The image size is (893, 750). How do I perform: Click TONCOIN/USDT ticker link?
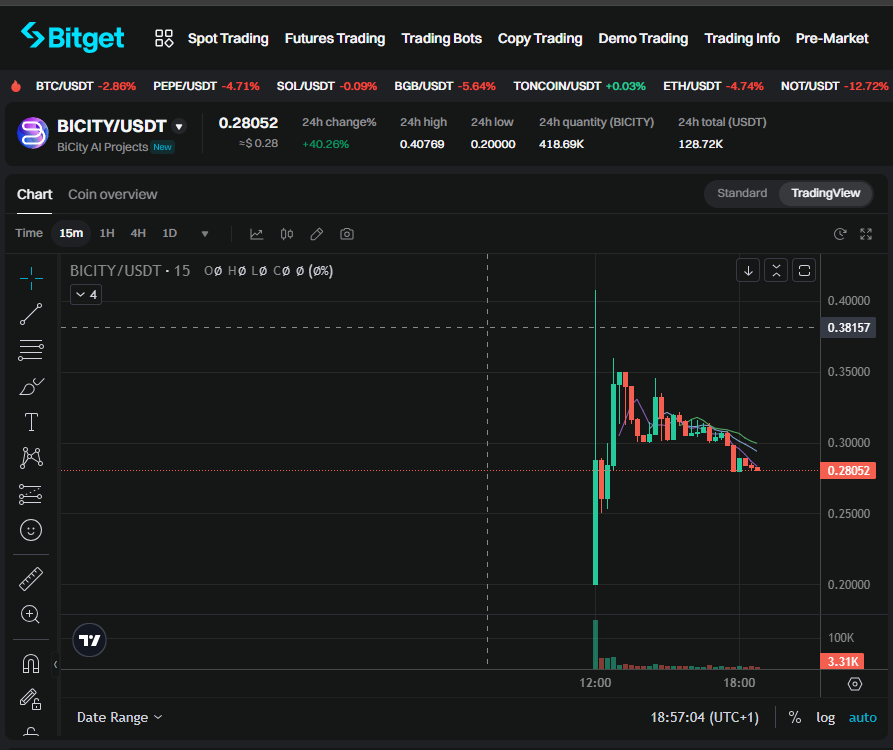(x=579, y=86)
